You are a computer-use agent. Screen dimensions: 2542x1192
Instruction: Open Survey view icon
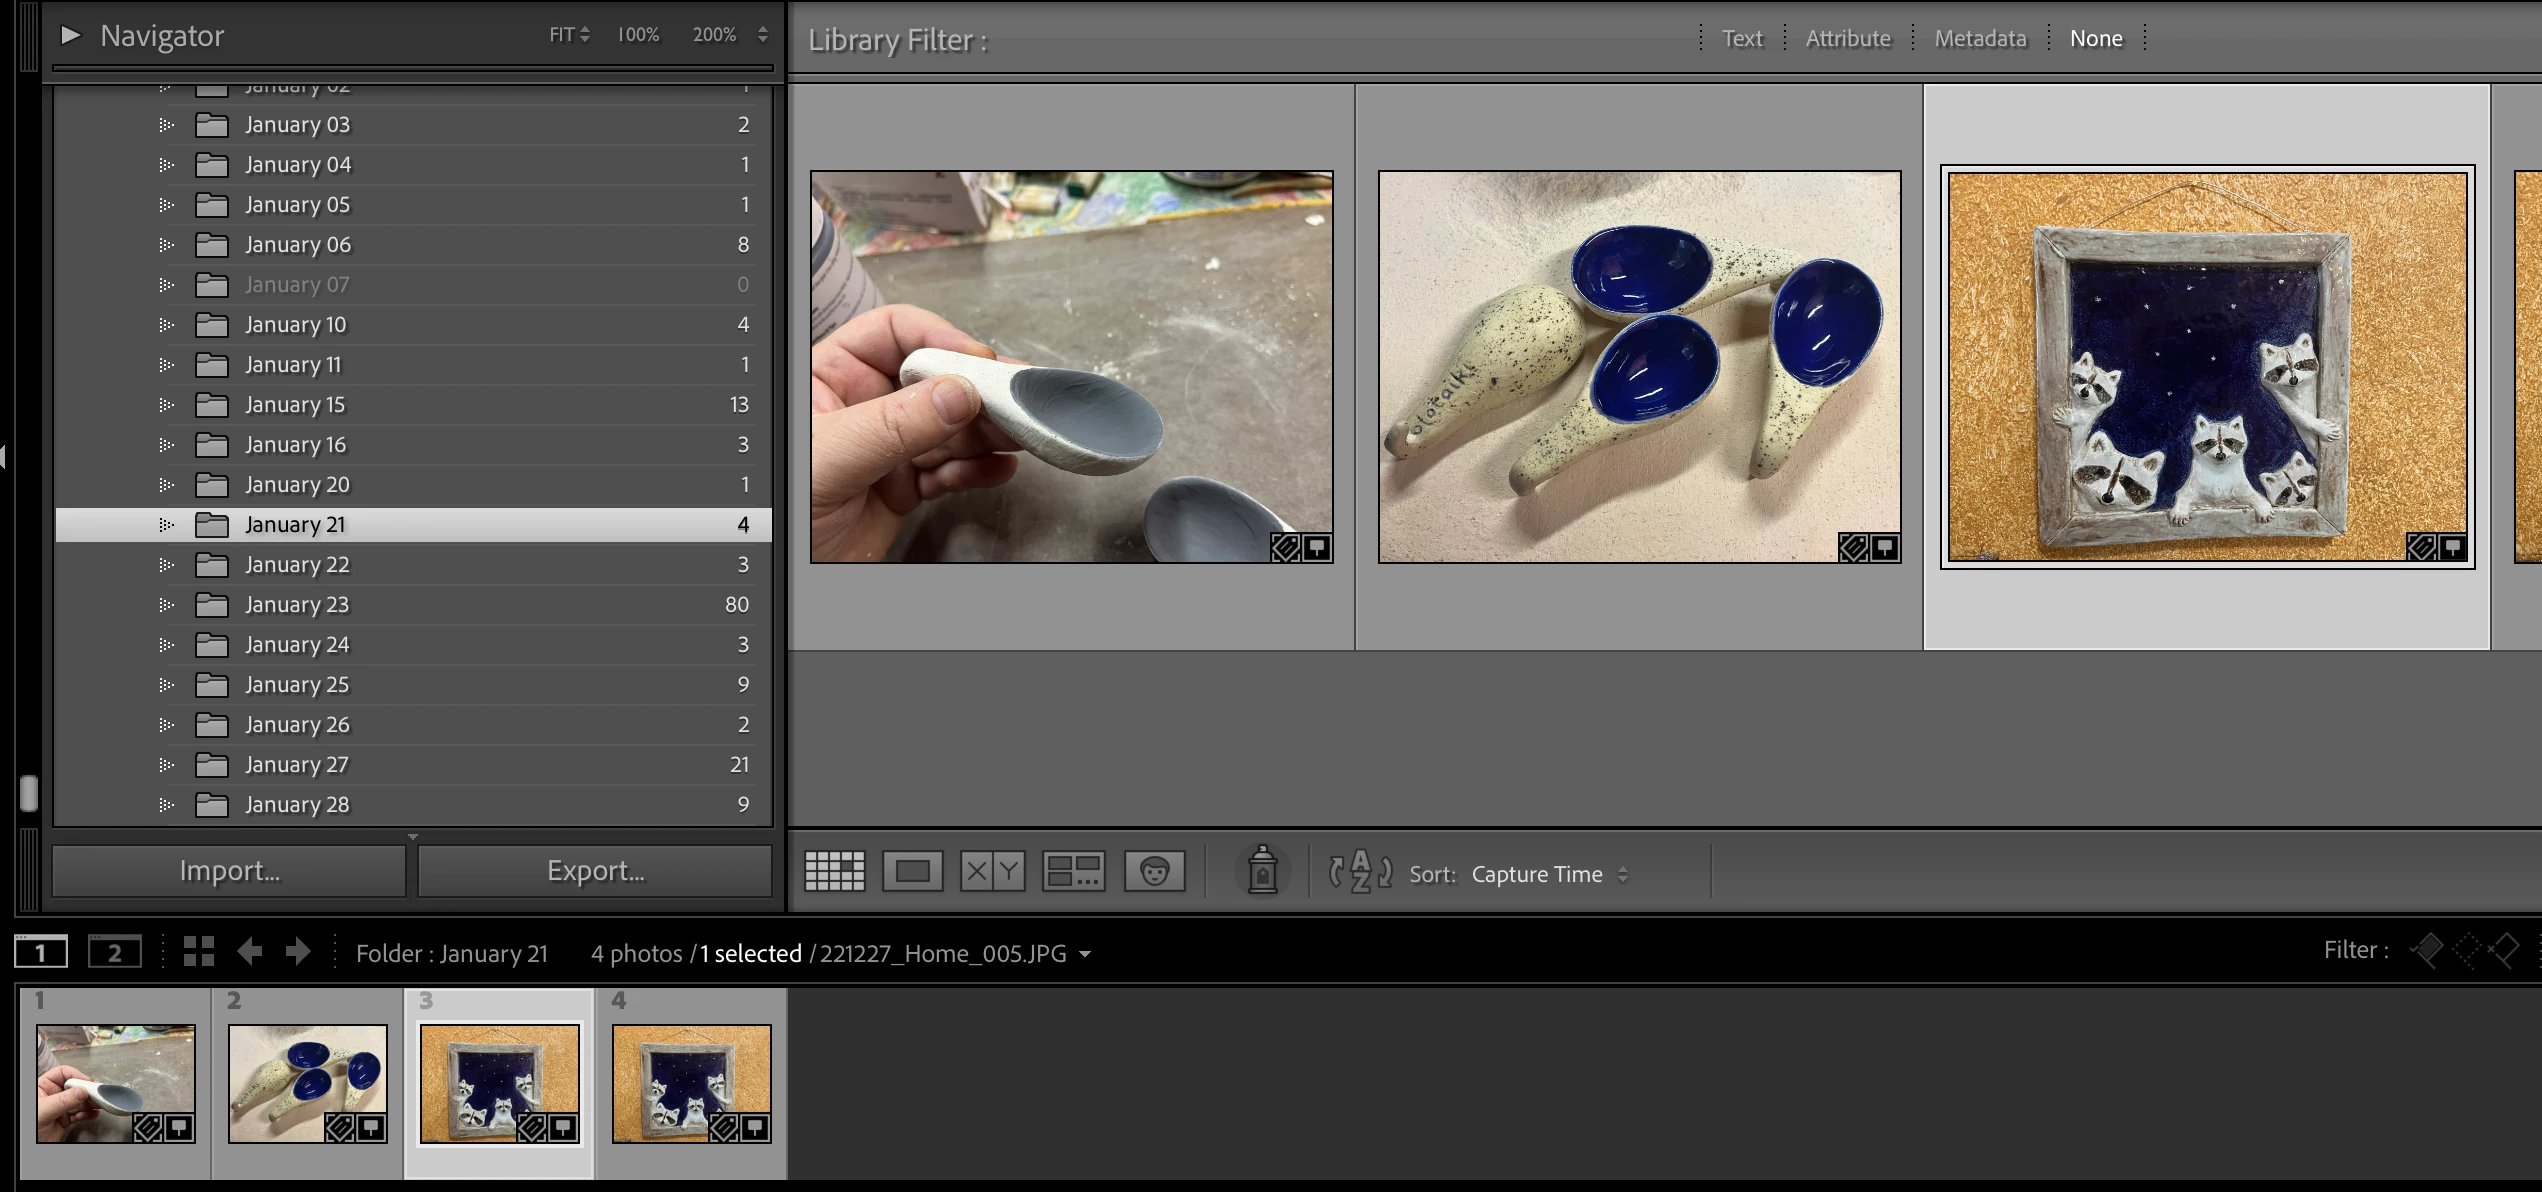click(1073, 871)
